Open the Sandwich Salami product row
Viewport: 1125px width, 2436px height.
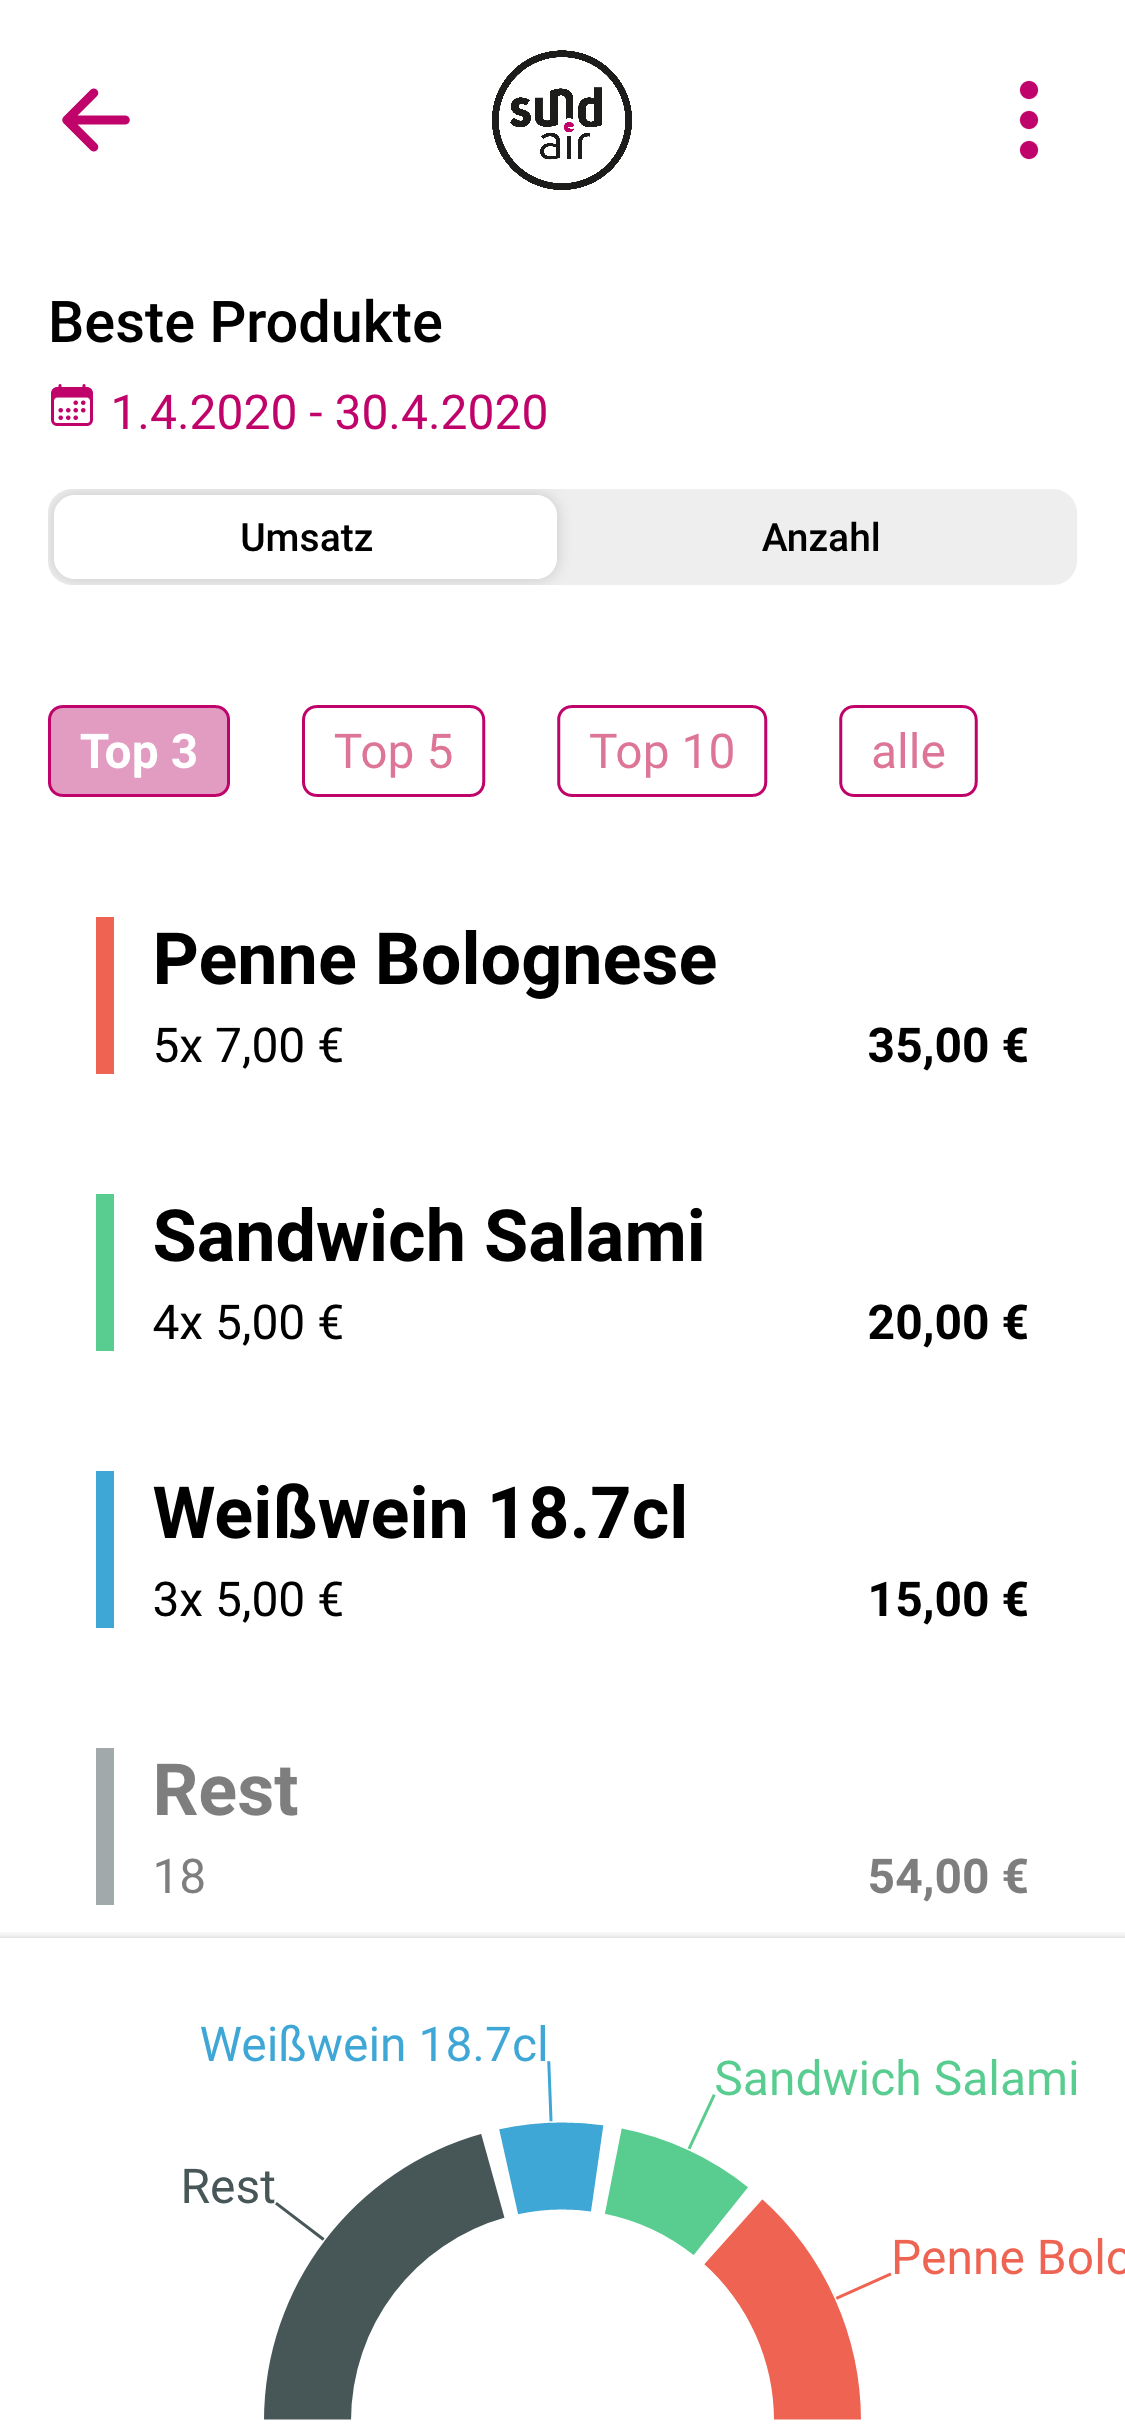pyautogui.click(x=562, y=1273)
